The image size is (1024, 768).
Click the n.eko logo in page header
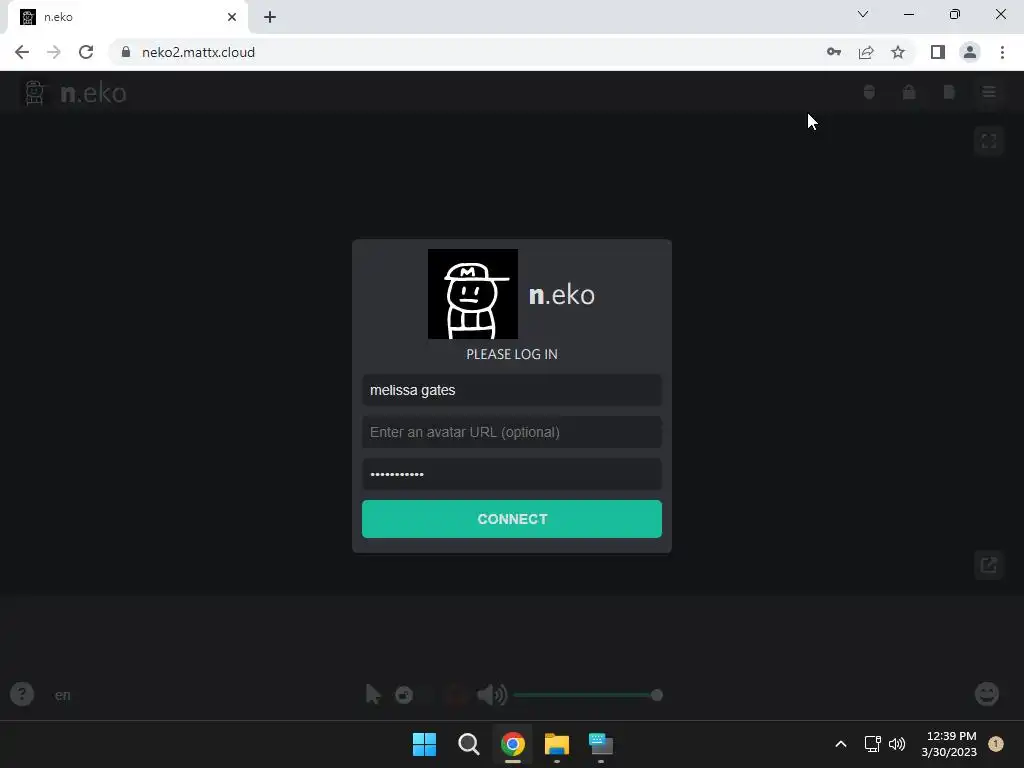point(75,93)
